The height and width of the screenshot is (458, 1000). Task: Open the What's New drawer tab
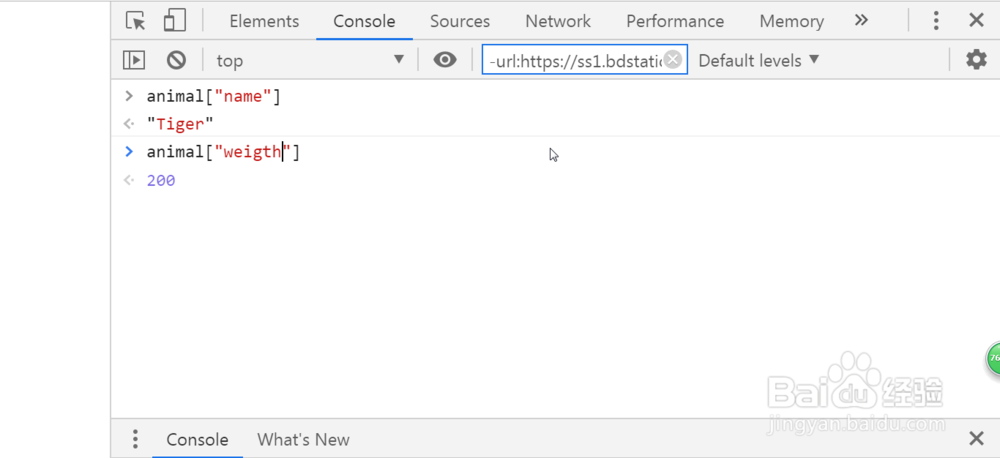[x=303, y=439]
